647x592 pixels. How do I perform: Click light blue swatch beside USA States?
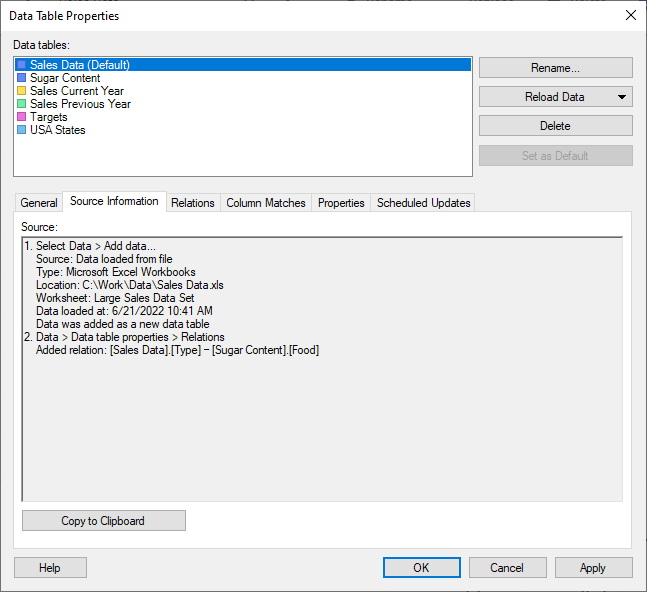coord(21,130)
